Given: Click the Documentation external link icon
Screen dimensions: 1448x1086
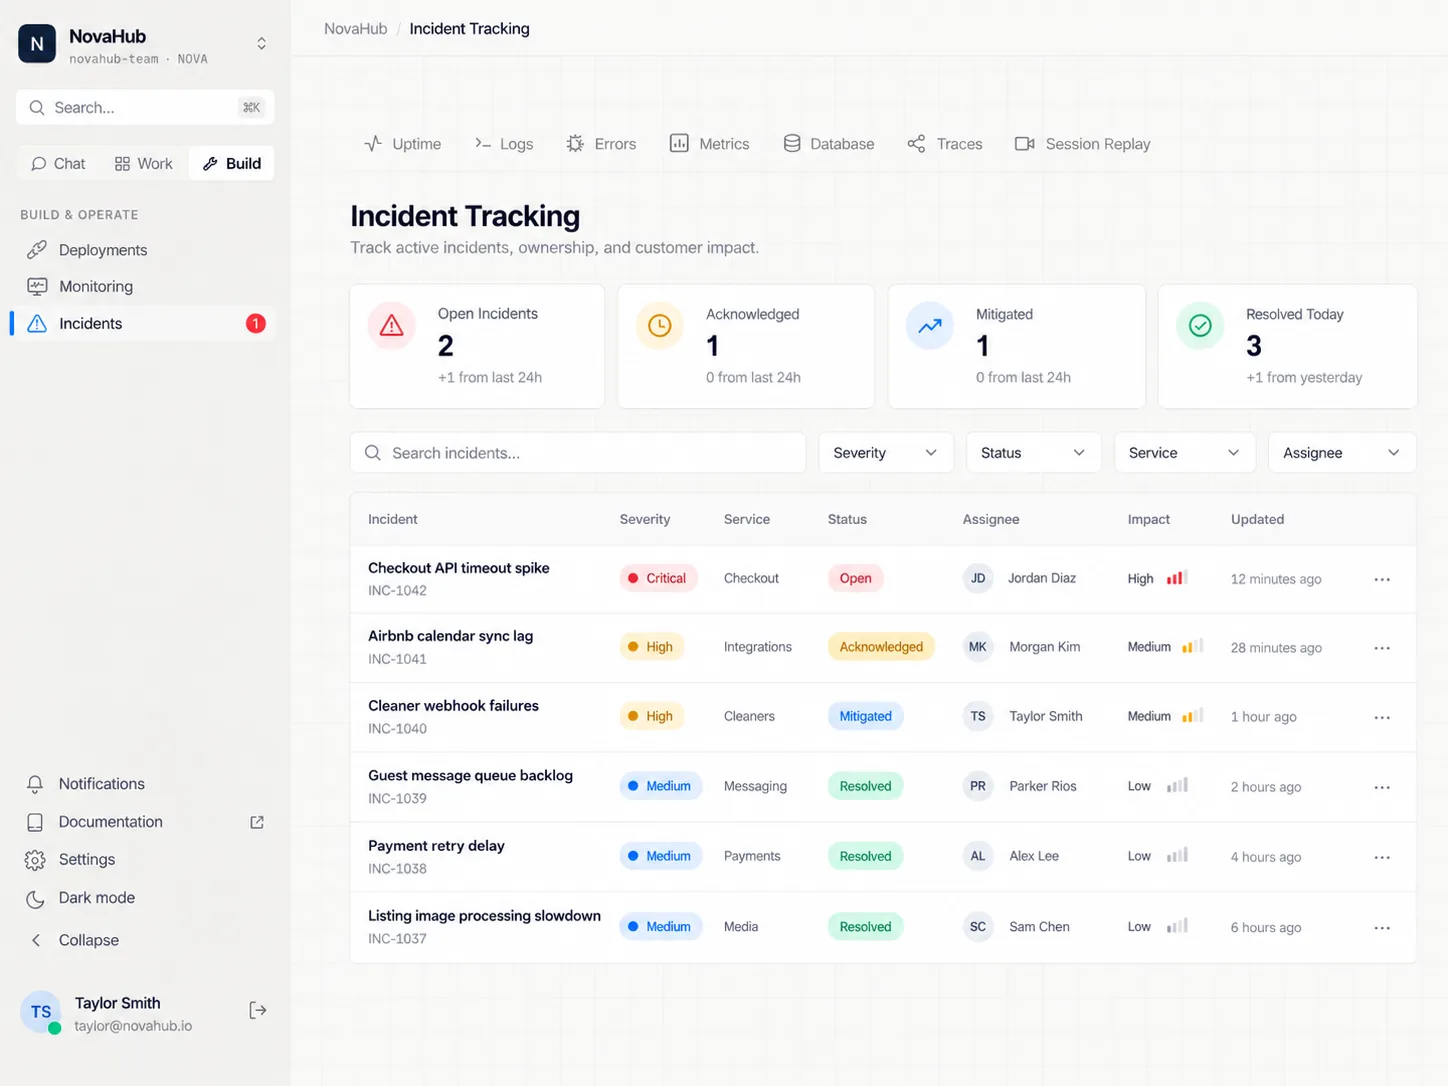Looking at the screenshot, I should pos(257,822).
